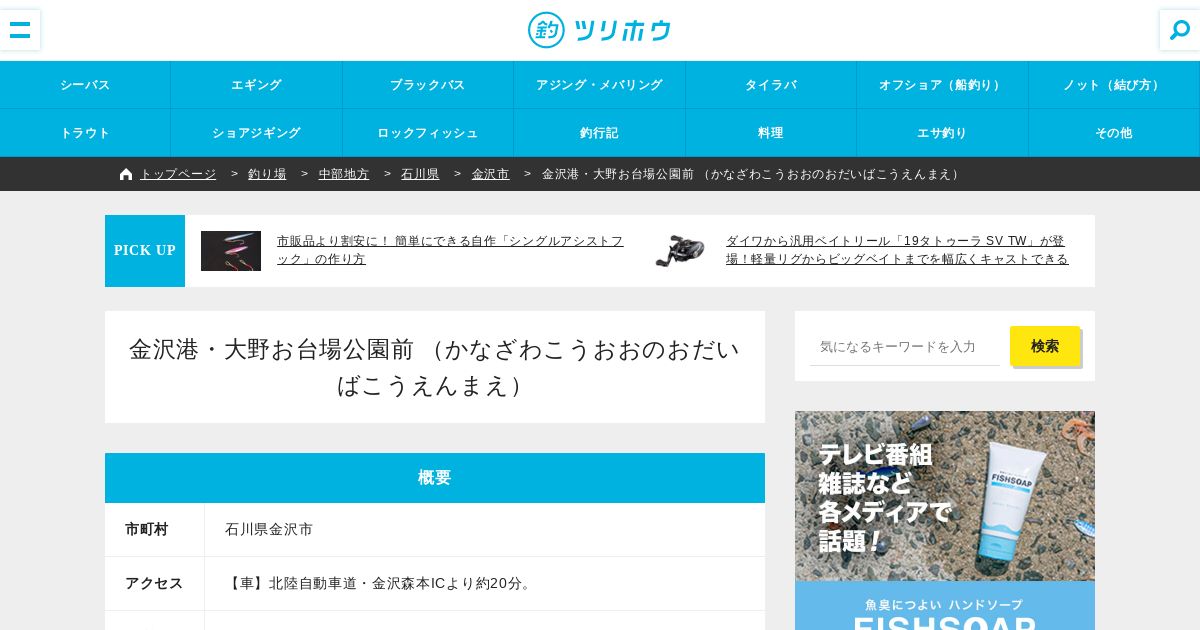Click the yellow 検索 button

1045,346
